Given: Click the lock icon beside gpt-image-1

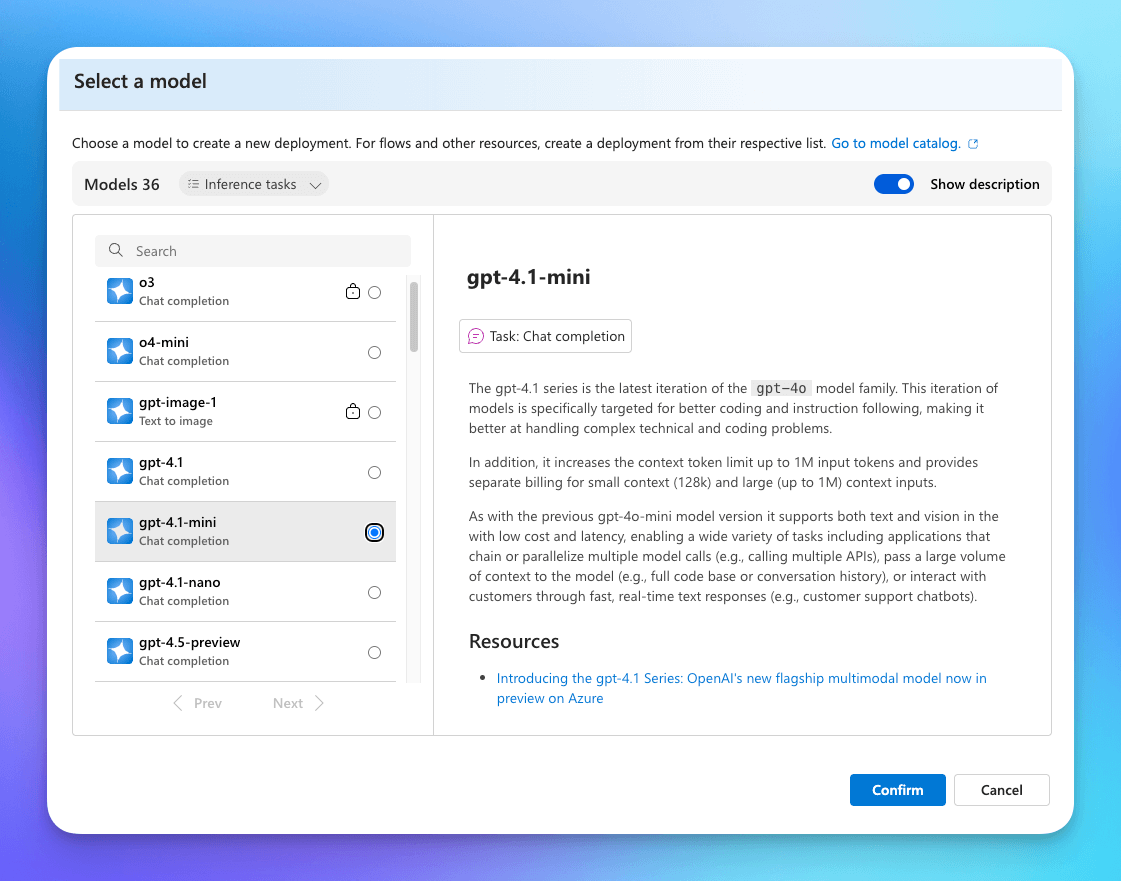Looking at the screenshot, I should (352, 412).
